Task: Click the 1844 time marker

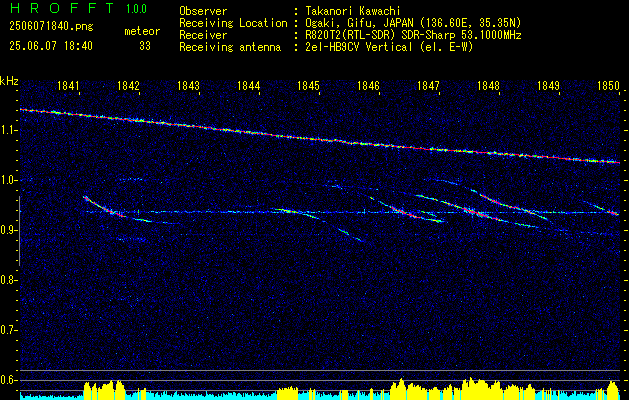Action: coord(248,86)
